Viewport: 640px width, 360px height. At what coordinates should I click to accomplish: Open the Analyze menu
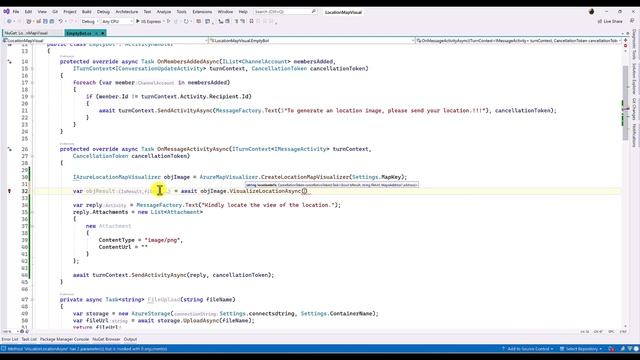164,12
